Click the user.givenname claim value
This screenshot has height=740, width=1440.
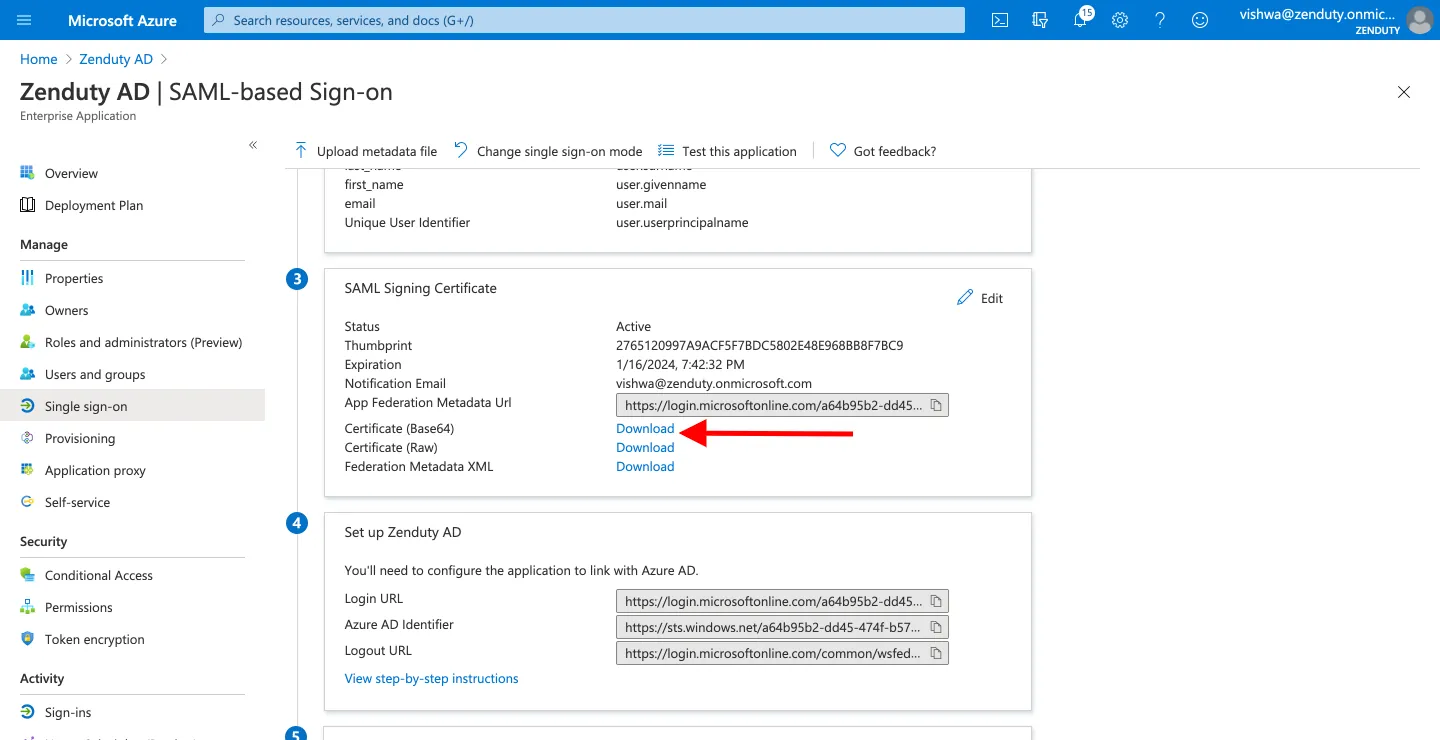coord(661,184)
